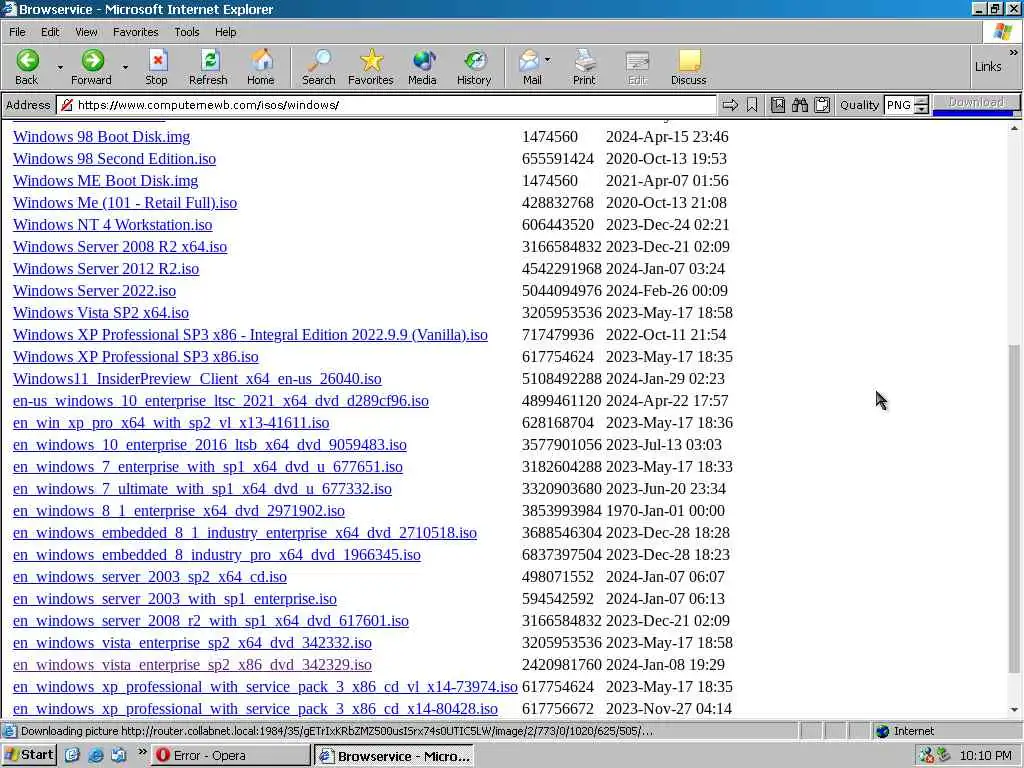Stop the page loading via Stop icon

click(x=157, y=61)
